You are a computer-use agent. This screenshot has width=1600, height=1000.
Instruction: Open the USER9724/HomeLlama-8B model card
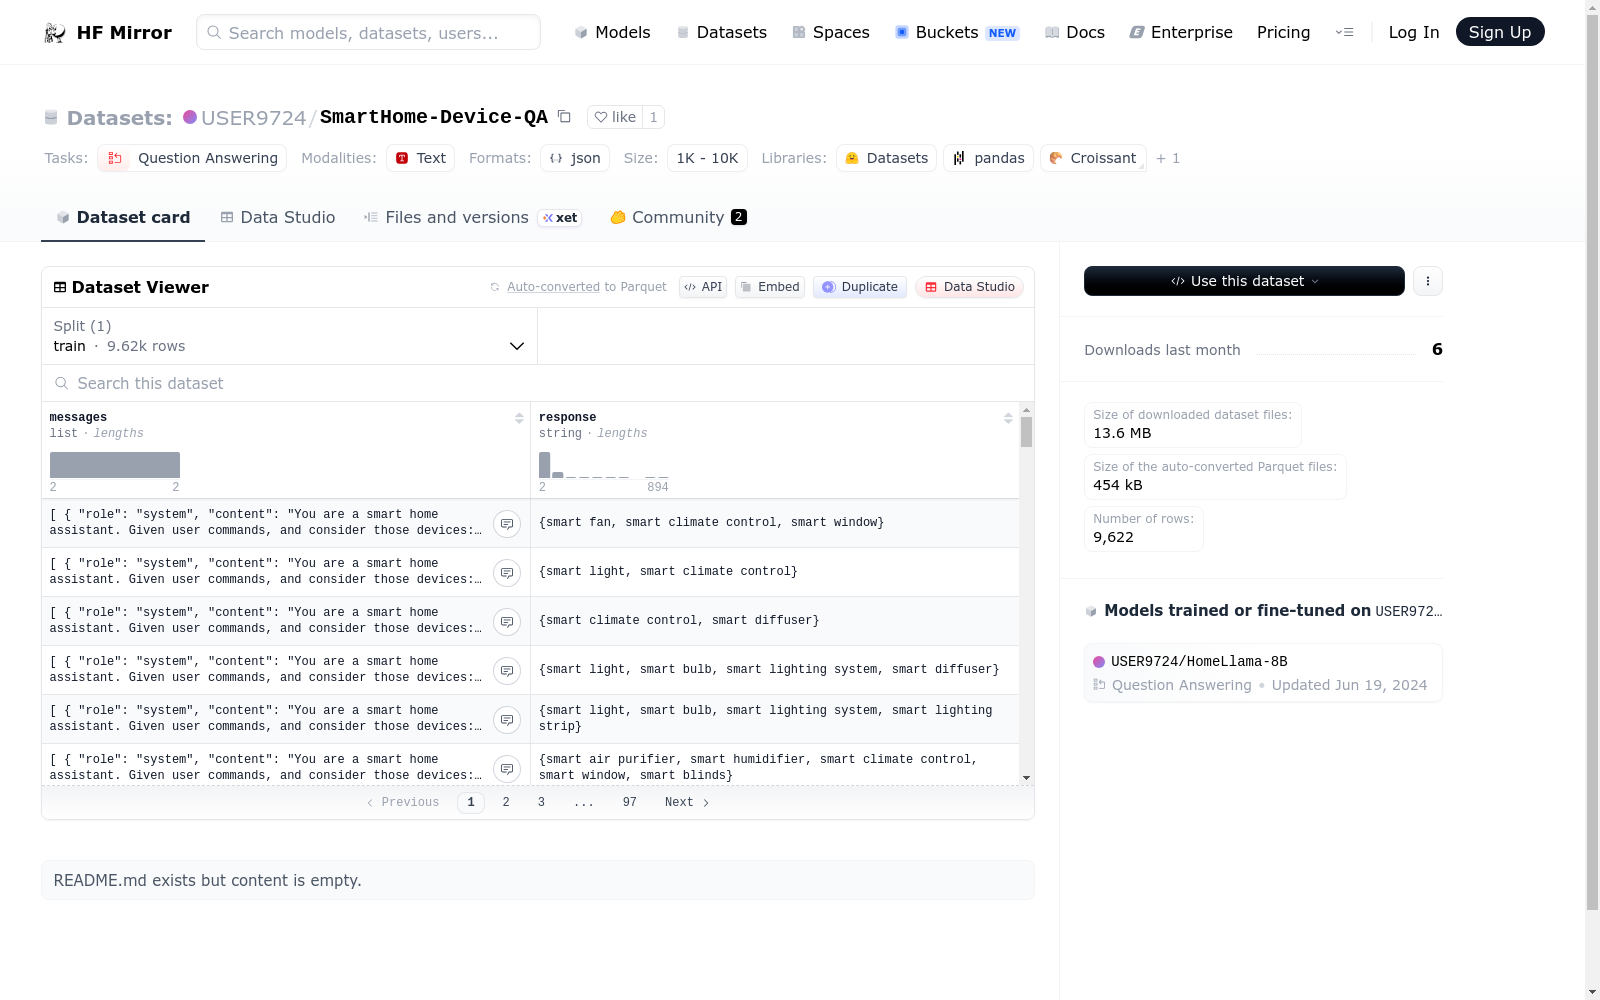[1263, 673]
